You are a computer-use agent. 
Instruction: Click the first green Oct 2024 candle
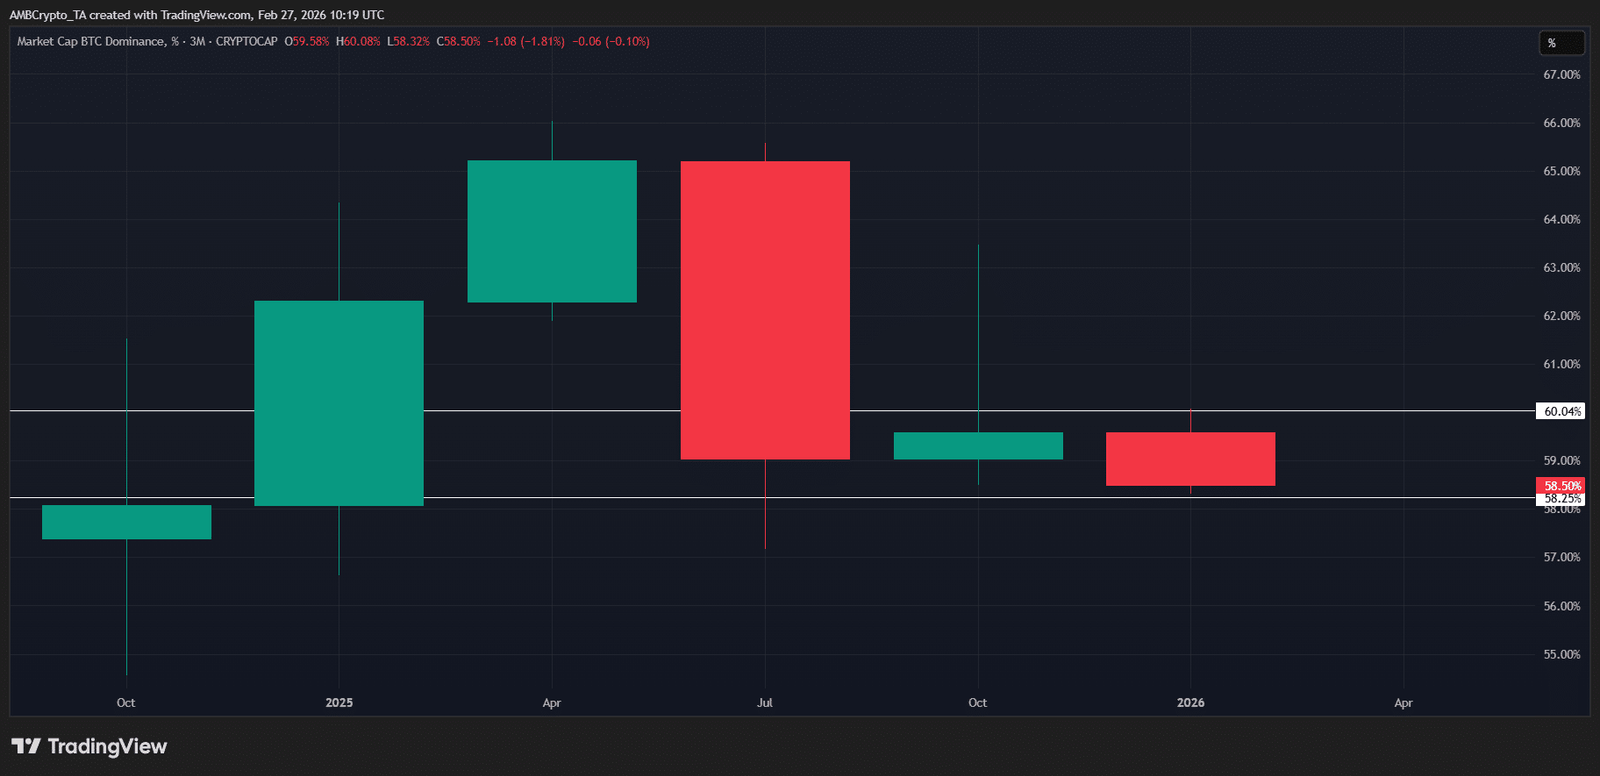[x=127, y=522]
